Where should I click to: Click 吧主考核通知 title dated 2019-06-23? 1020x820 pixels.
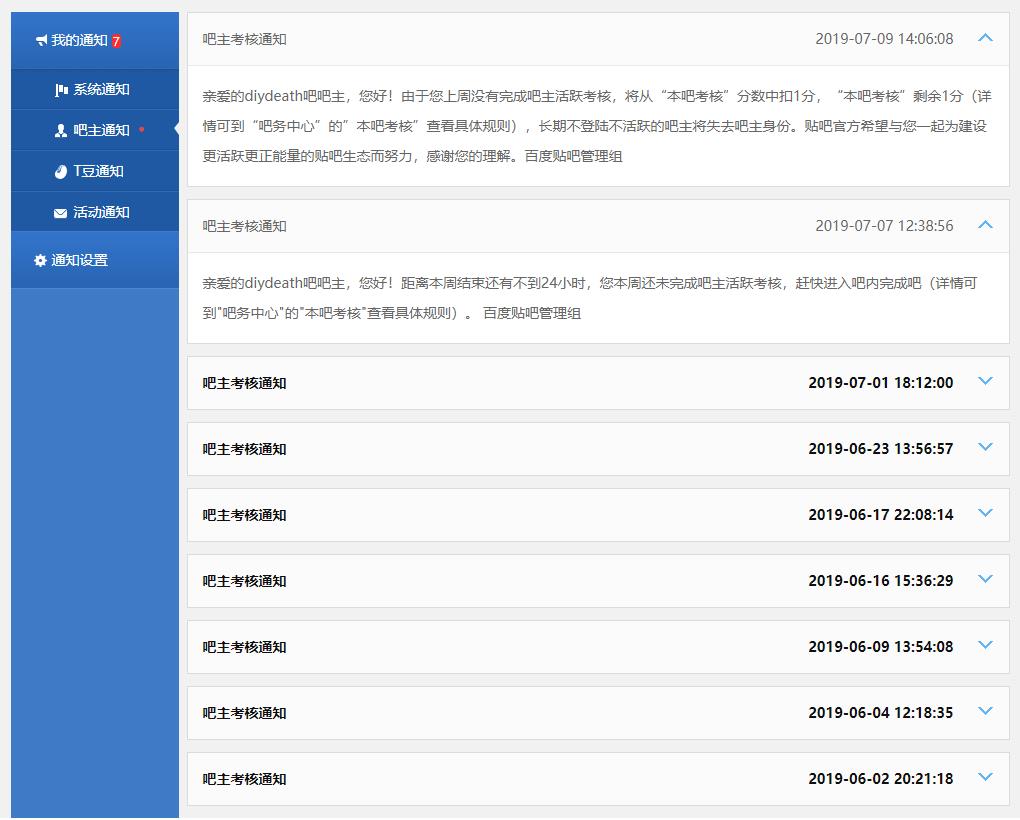coord(245,449)
